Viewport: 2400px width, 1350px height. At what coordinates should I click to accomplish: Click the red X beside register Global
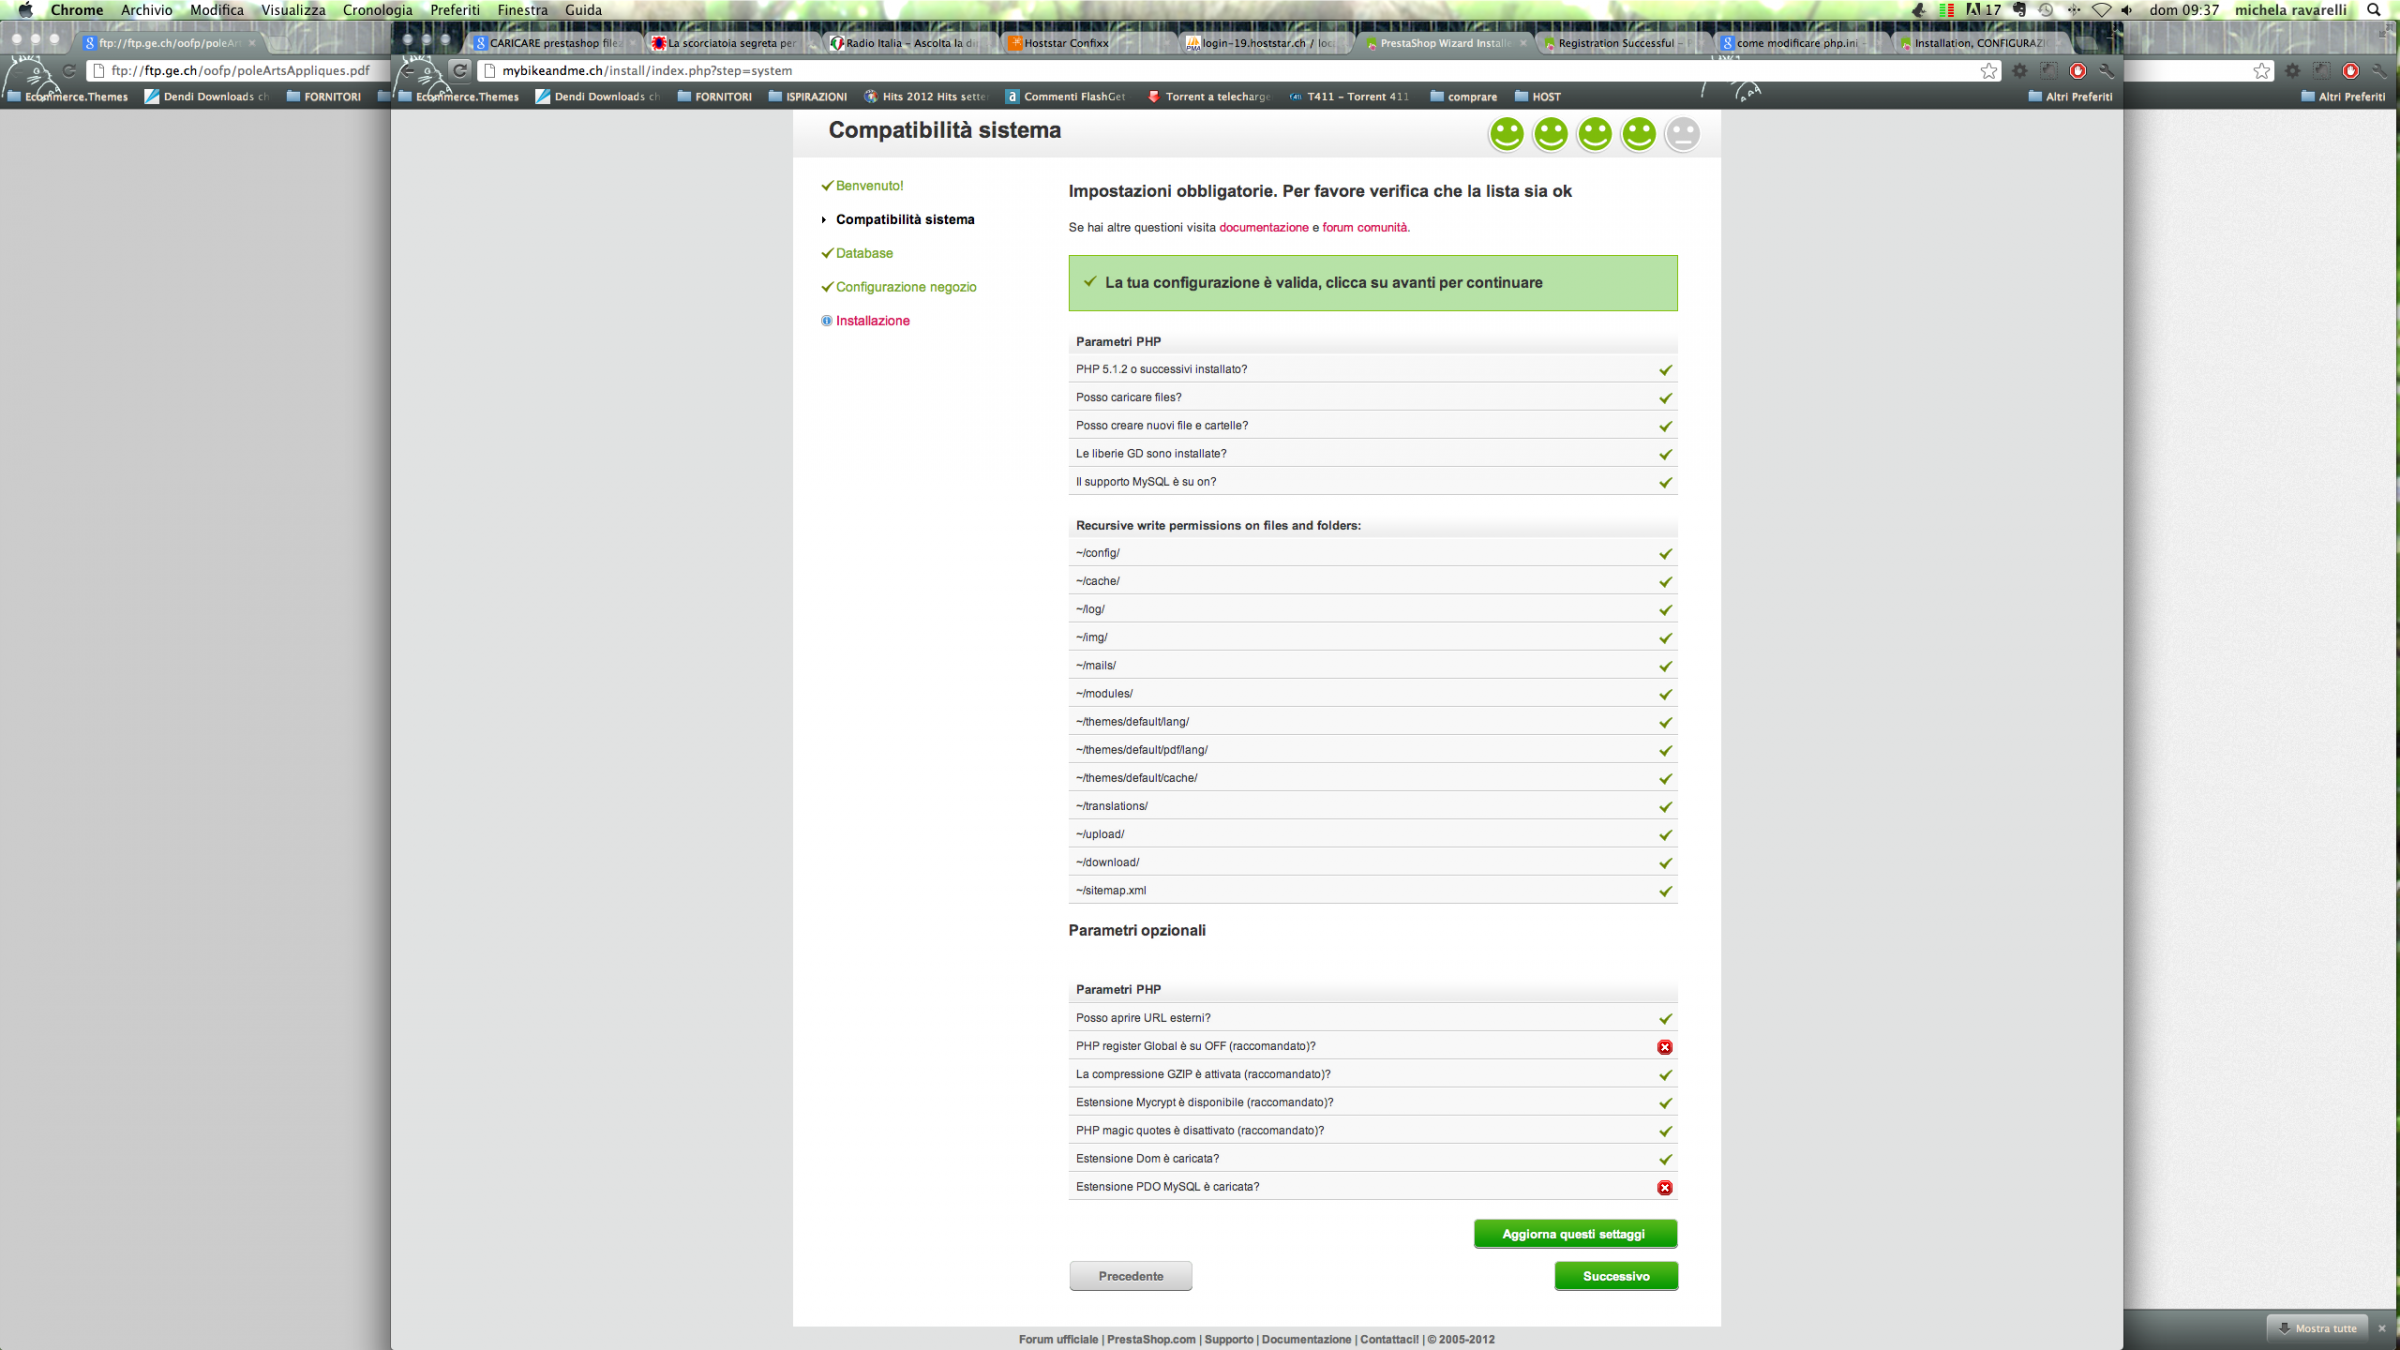pos(1665,1047)
